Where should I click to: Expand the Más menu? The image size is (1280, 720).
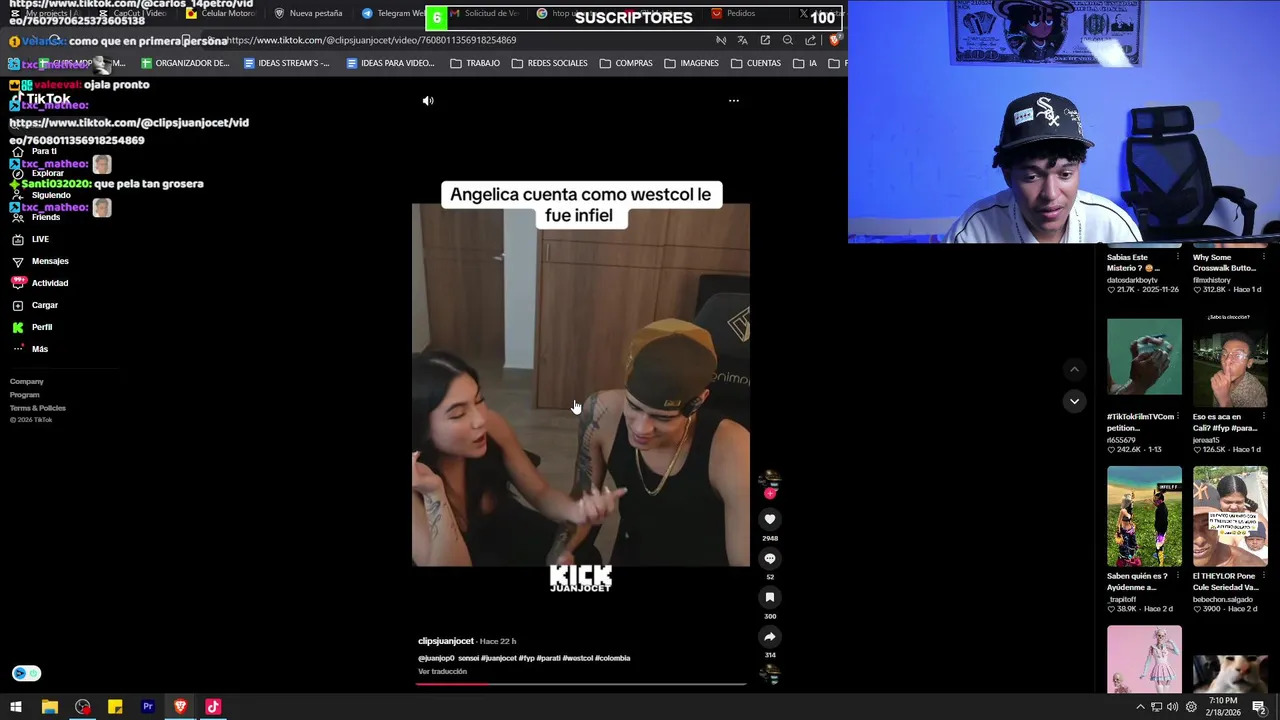[30, 349]
